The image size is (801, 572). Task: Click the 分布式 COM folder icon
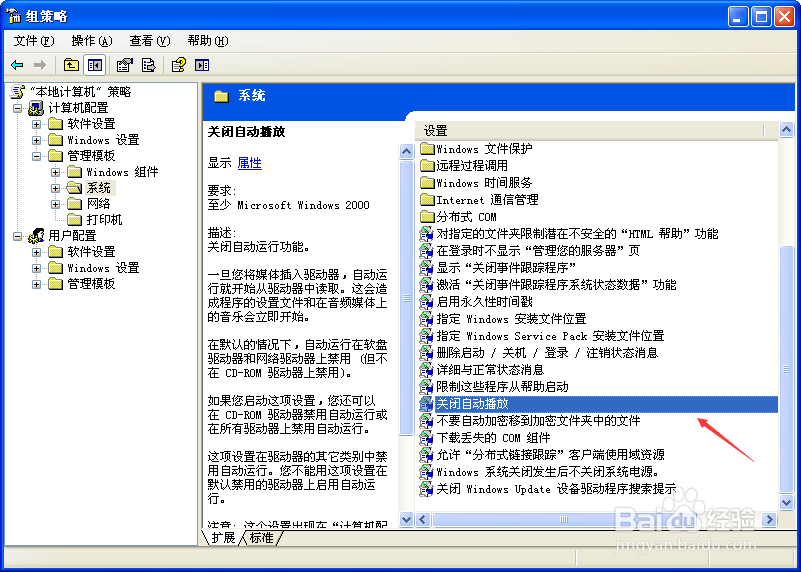(427, 217)
